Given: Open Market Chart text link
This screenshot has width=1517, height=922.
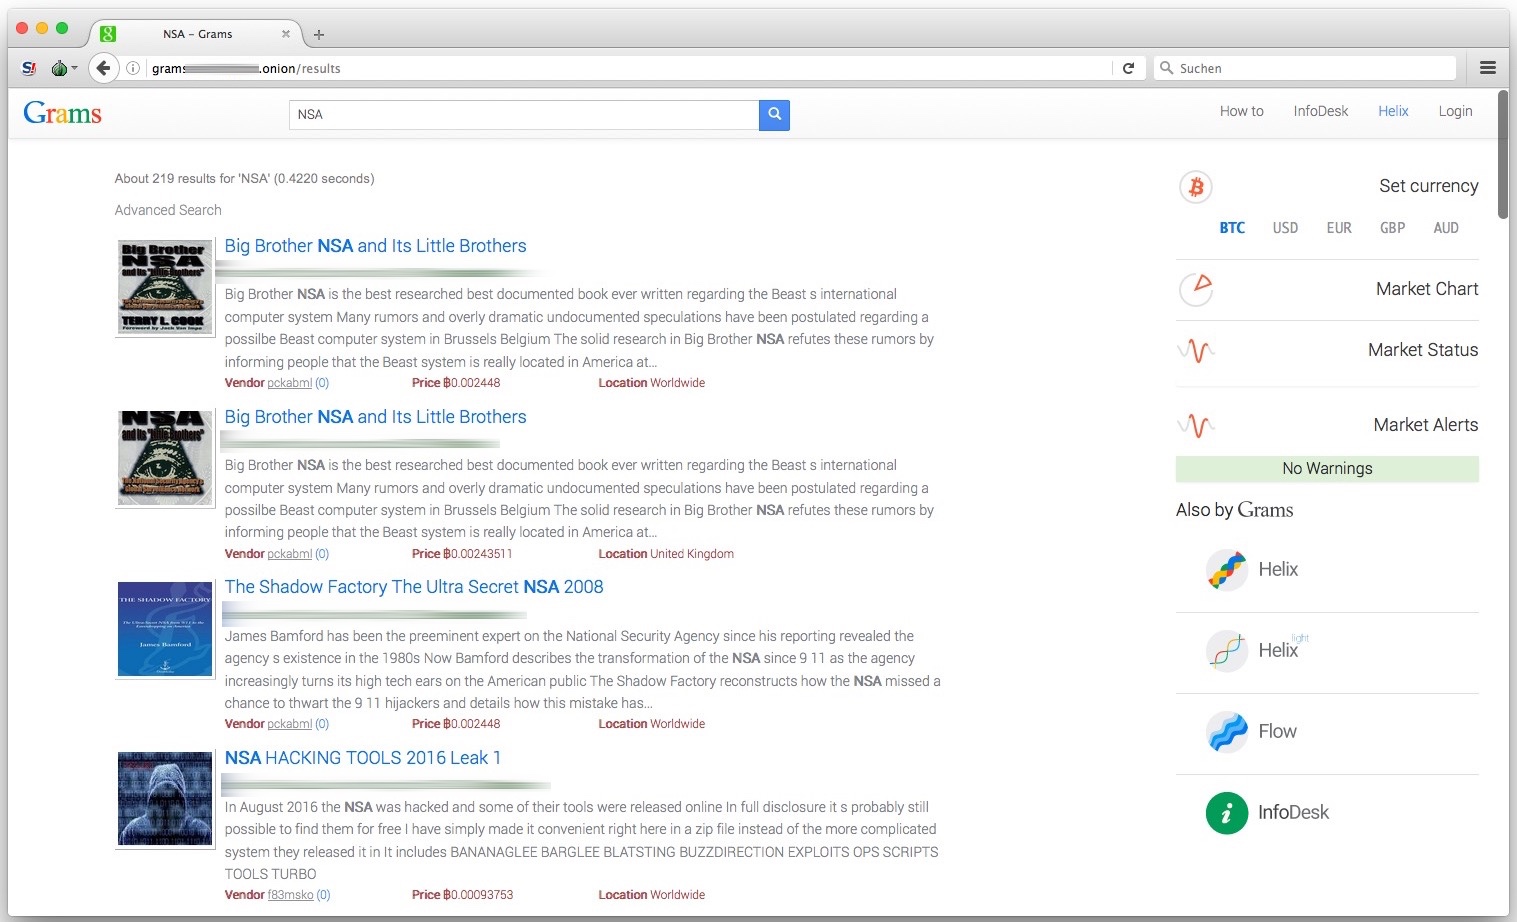Looking at the screenshot, I should pyautogui.click(x=1427, y=289).
